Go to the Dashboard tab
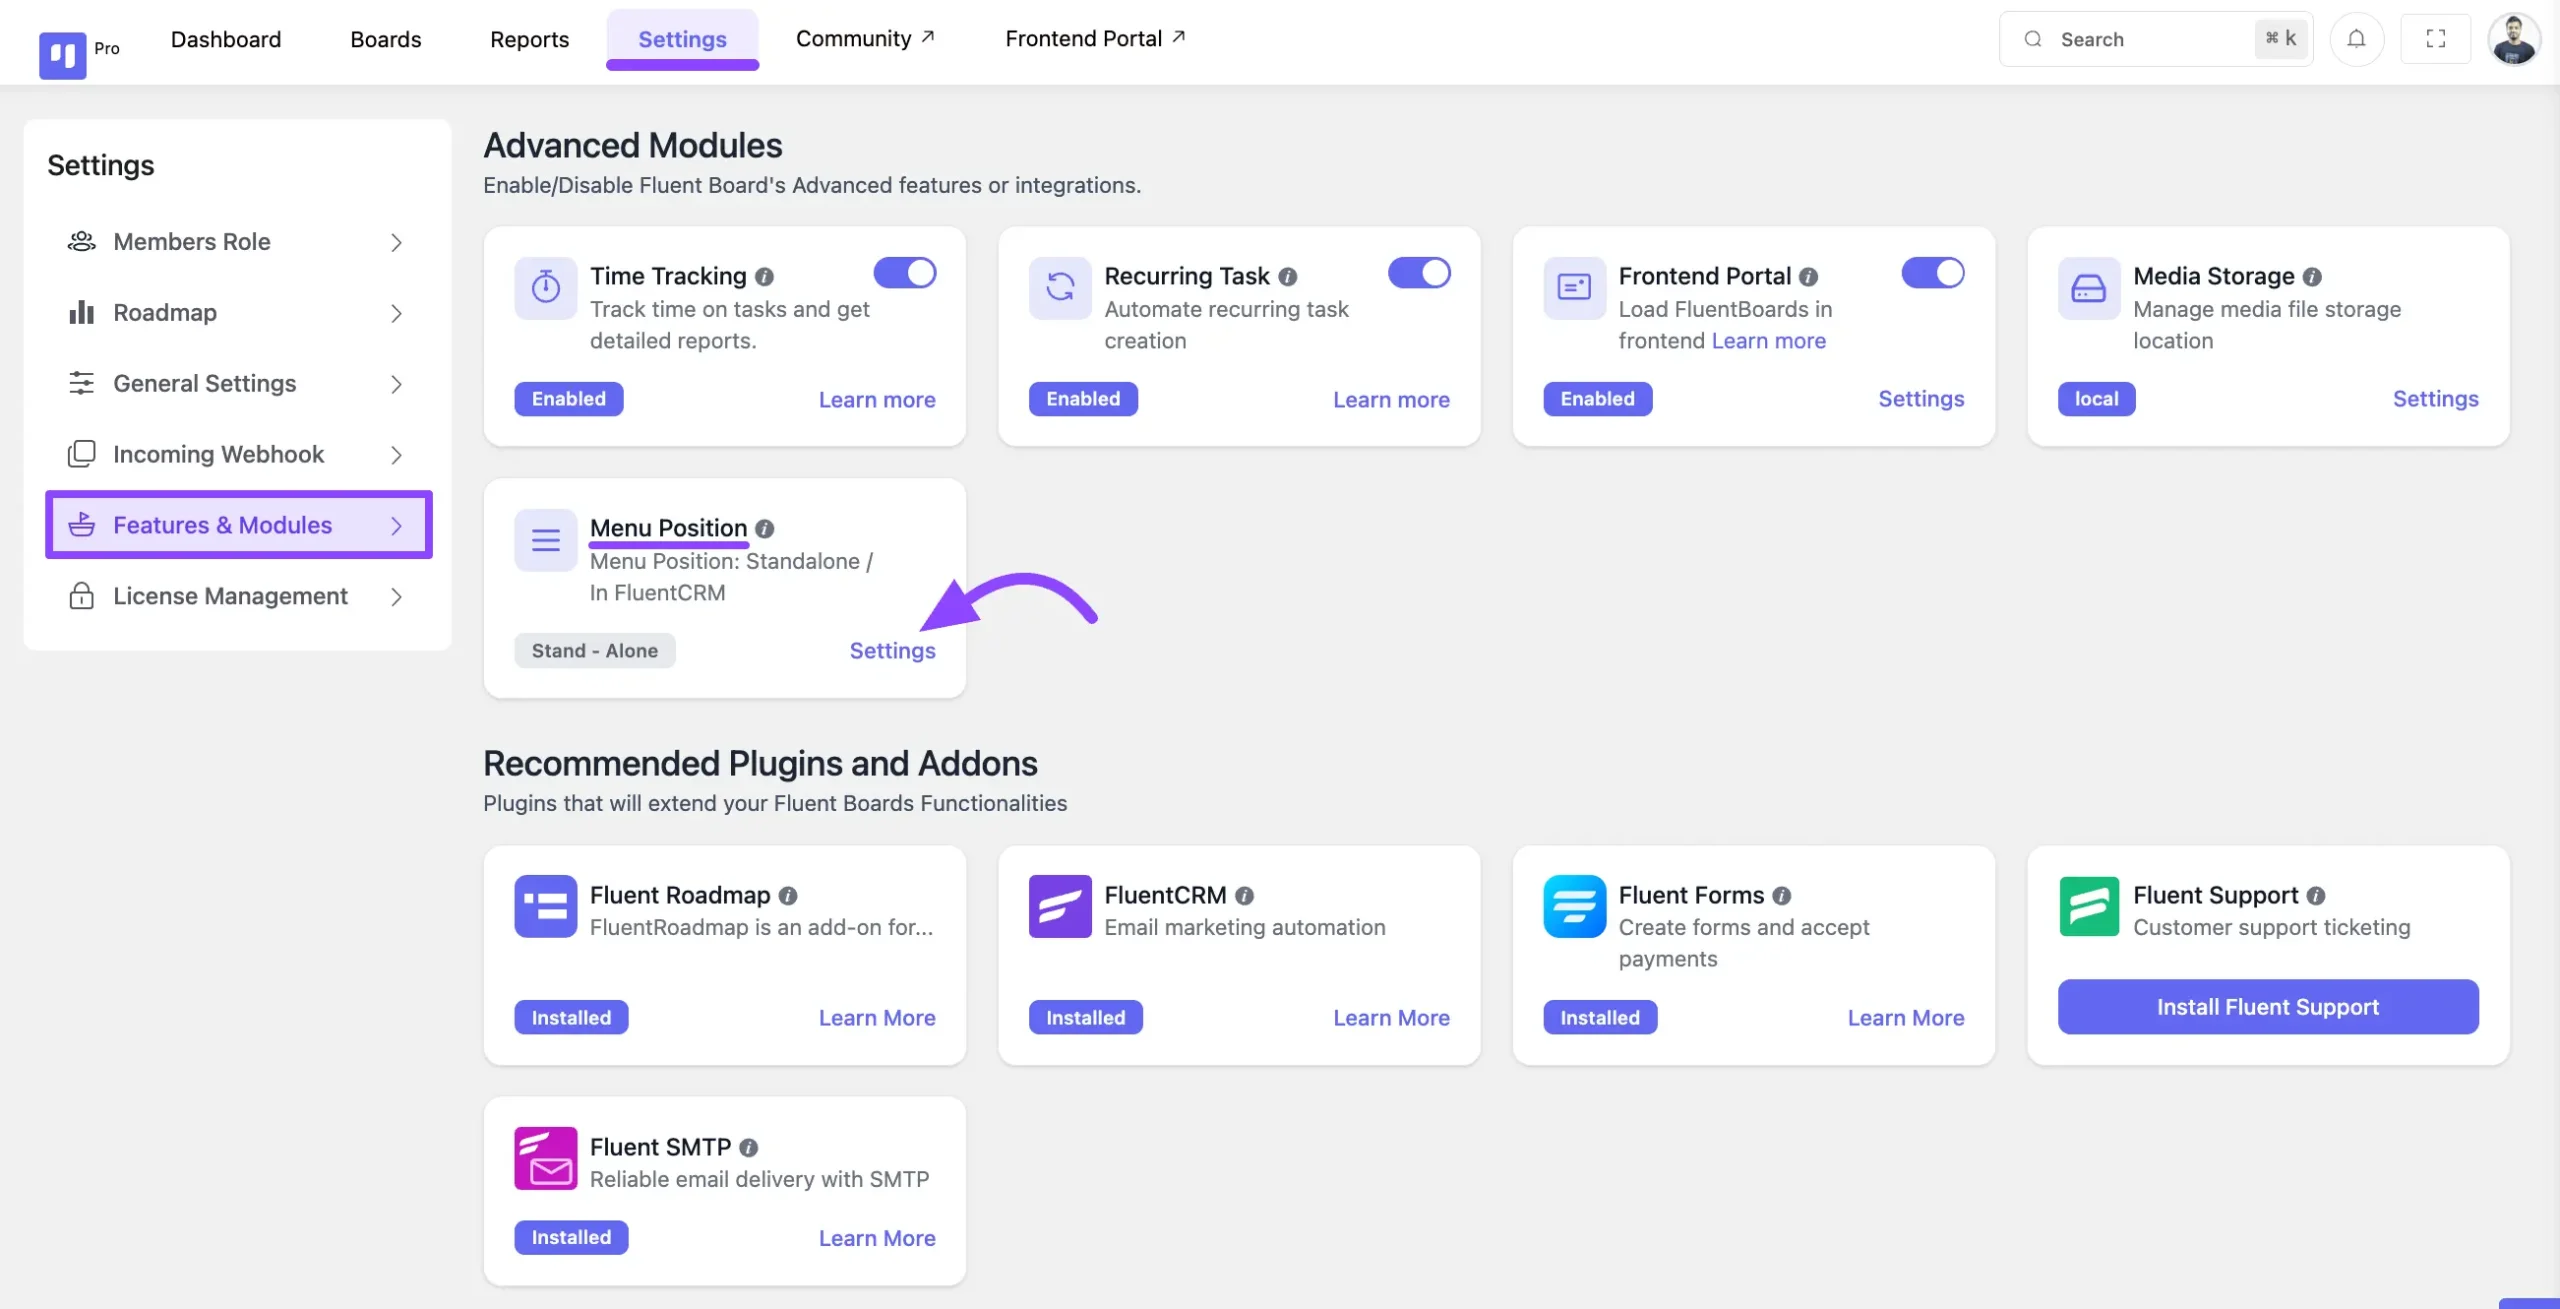The width and height of the screenshot is (2560, 1309). tap(226, 39)
